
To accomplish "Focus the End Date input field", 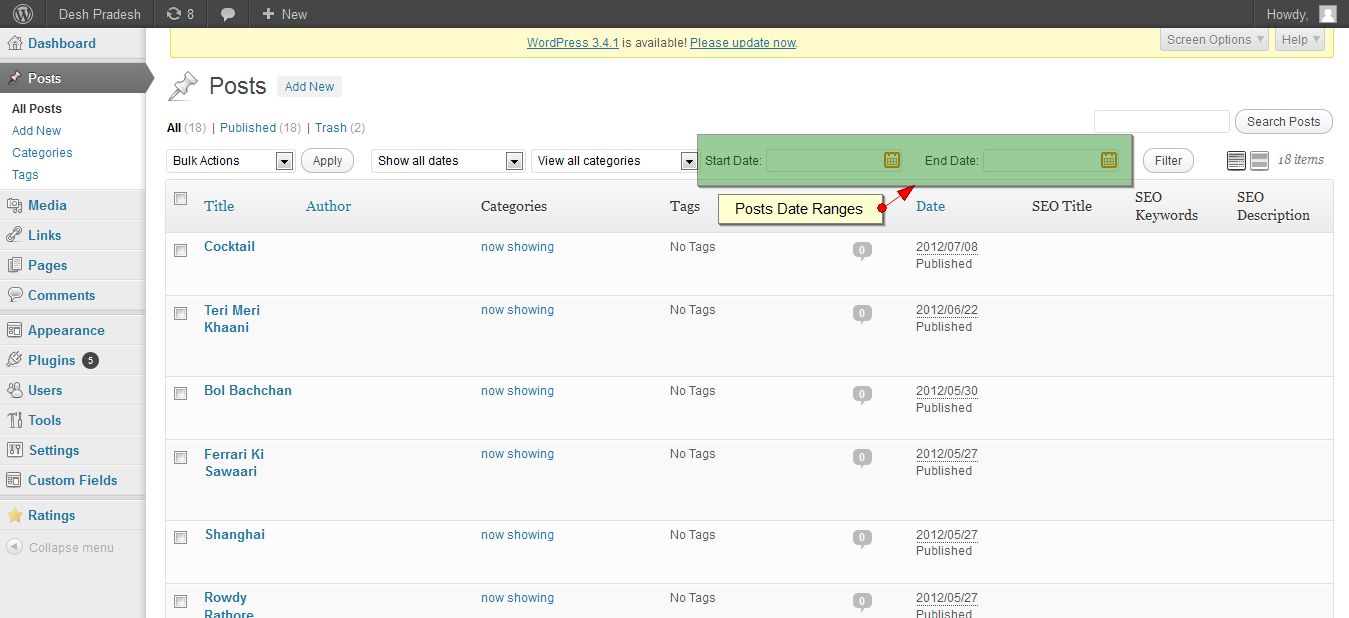I will (1051, 160).
